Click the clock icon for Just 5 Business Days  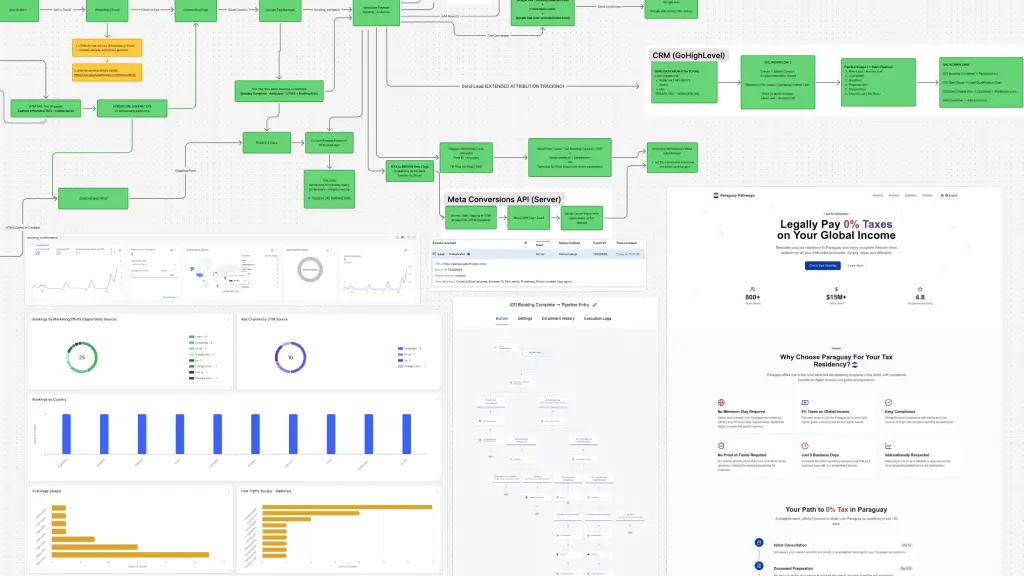point(805,446)
